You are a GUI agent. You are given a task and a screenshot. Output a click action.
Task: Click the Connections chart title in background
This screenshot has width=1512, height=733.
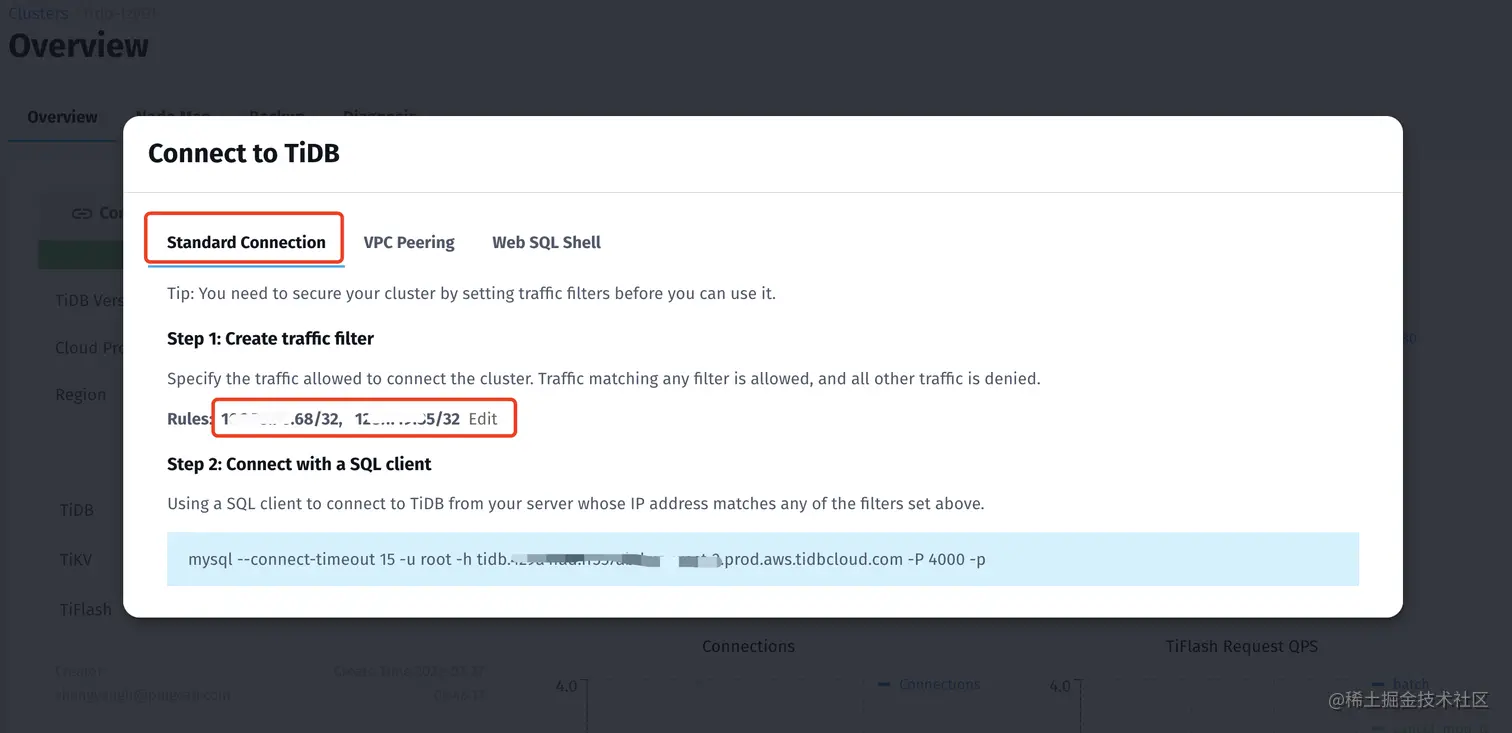748,646
